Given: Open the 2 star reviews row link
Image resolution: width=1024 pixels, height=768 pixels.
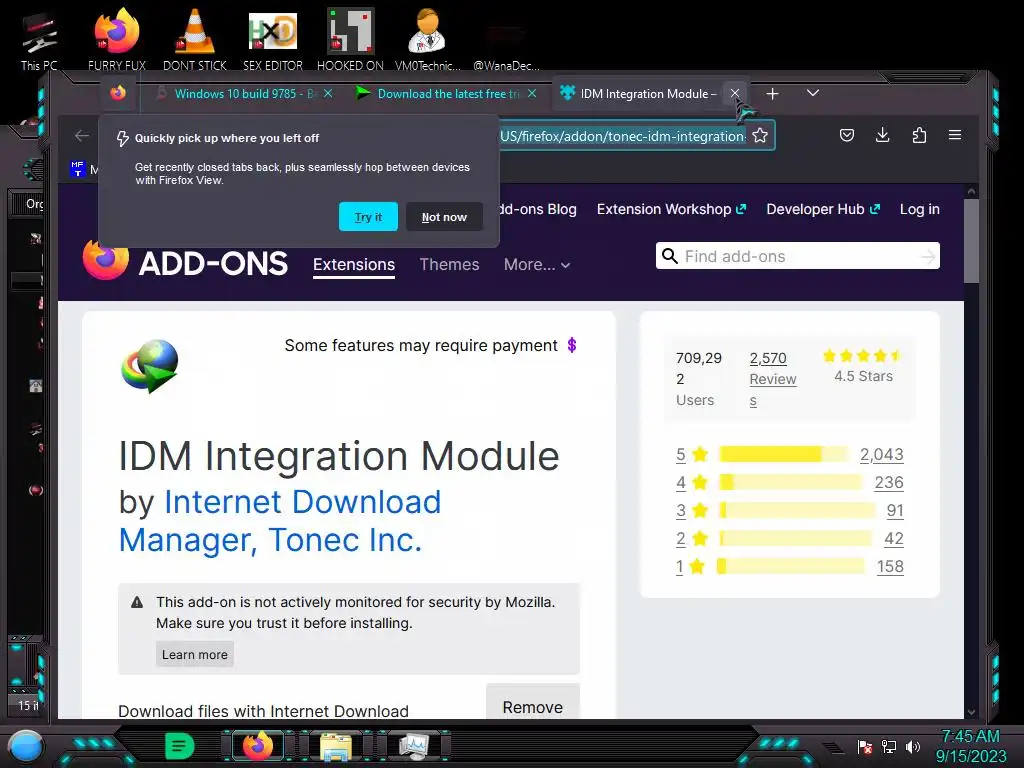Looking at the screenshot, I should (790, 538).
